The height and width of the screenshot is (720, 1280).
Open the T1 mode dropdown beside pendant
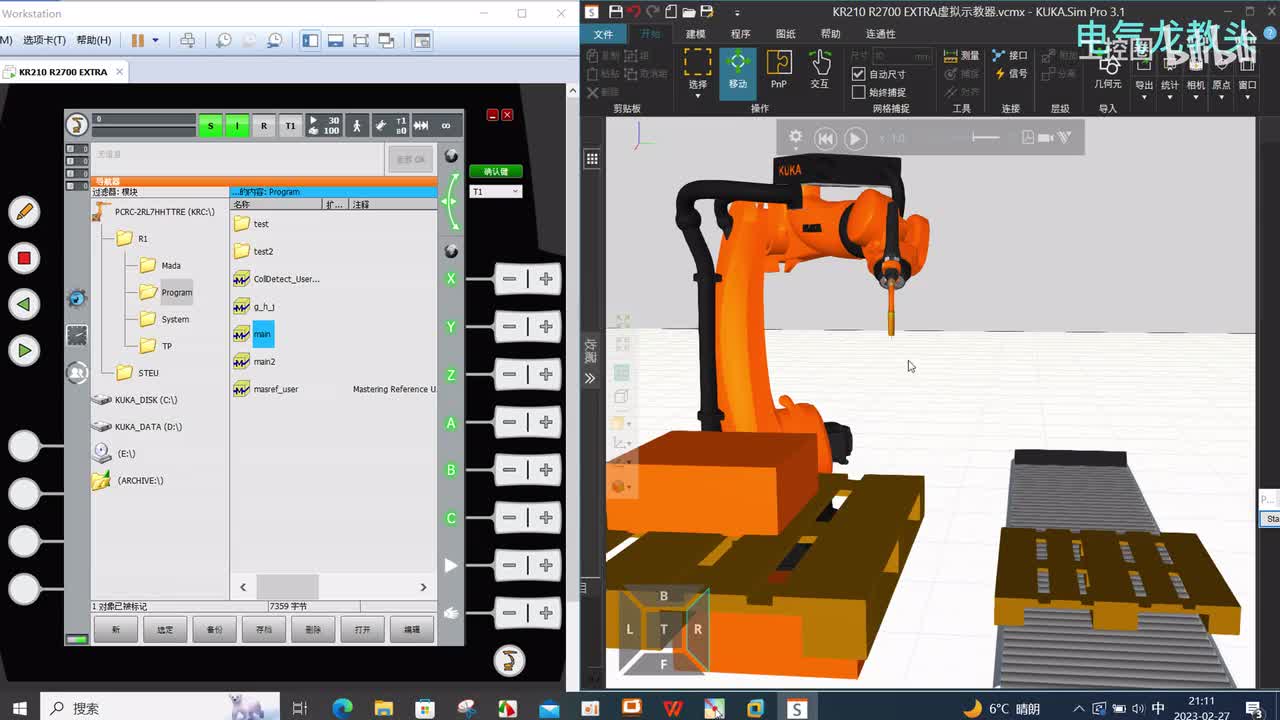tap(496, 191)
